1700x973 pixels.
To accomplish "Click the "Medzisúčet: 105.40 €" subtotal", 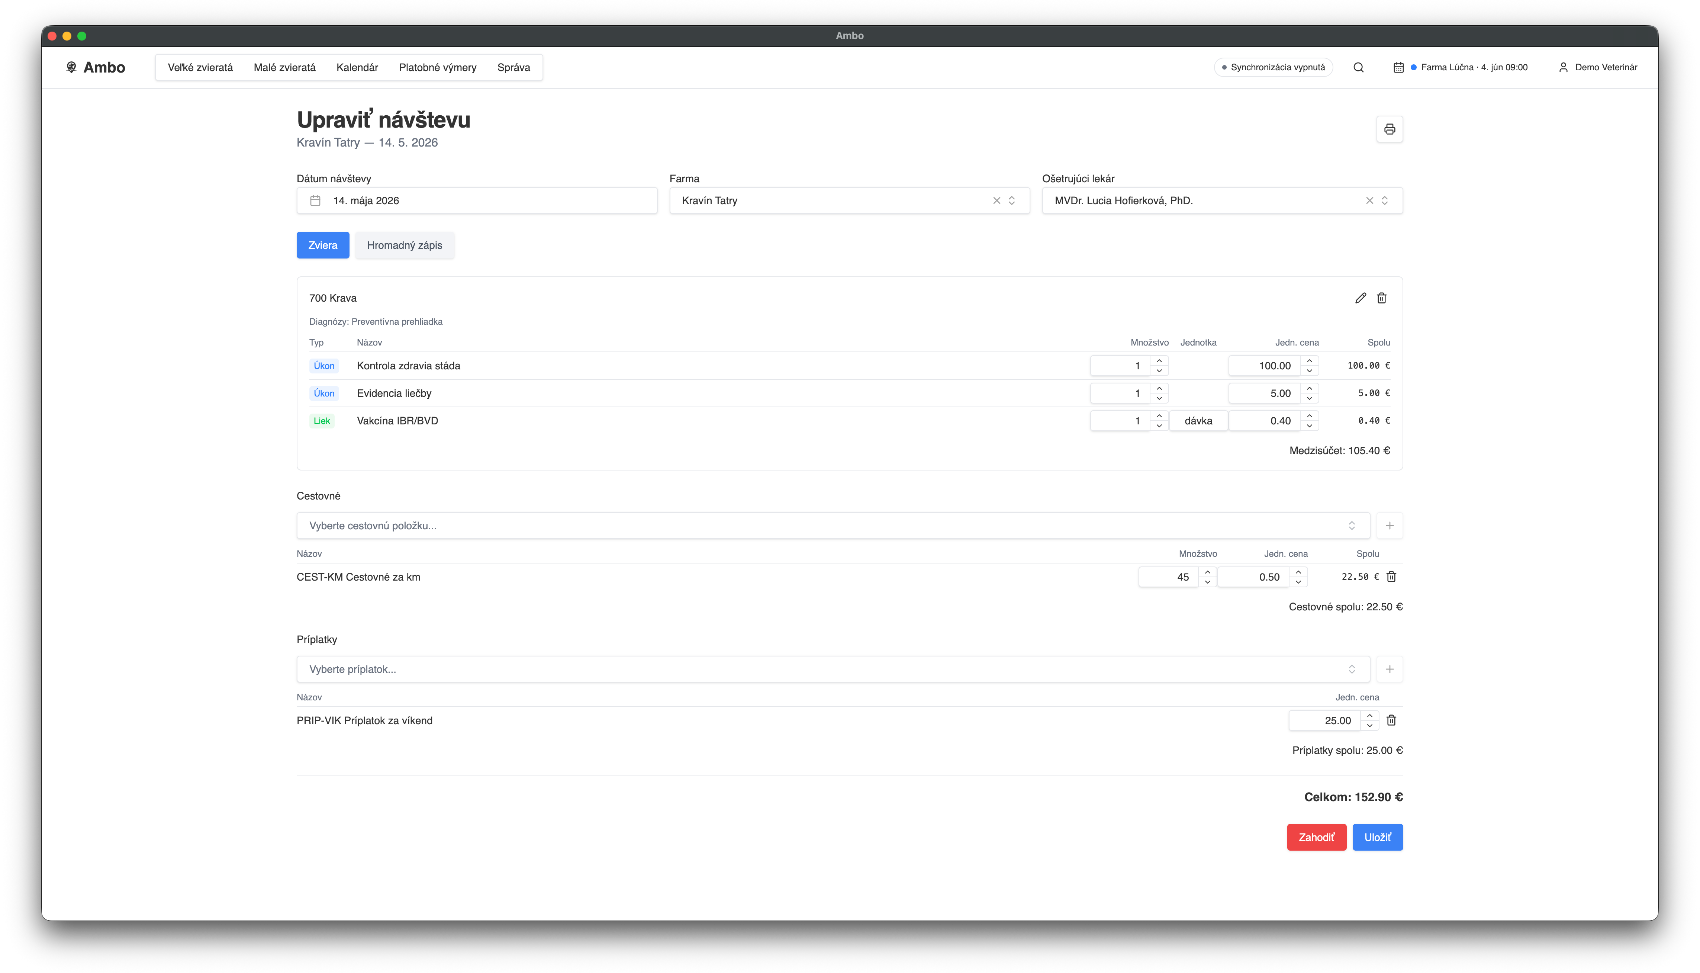I will click(x=1339, y=451).
